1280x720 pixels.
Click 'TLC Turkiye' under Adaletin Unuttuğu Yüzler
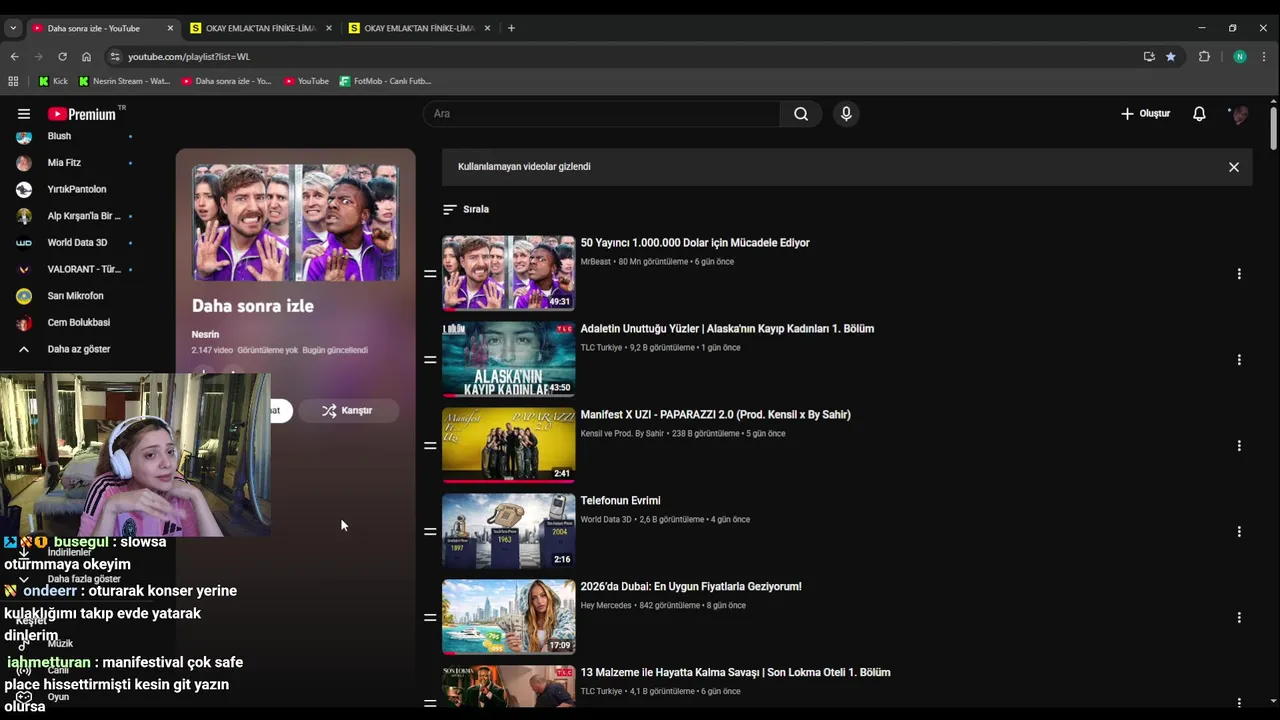pyautogui.click(x=601, y=347)
